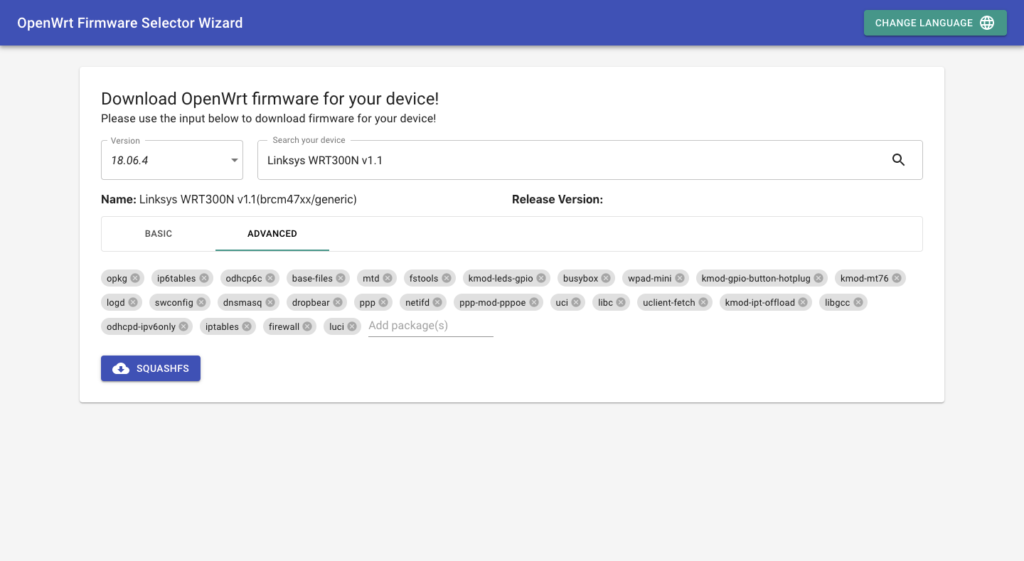Click the OpenWrt Firmware Selector Wizard title

[x=130, y=23]
